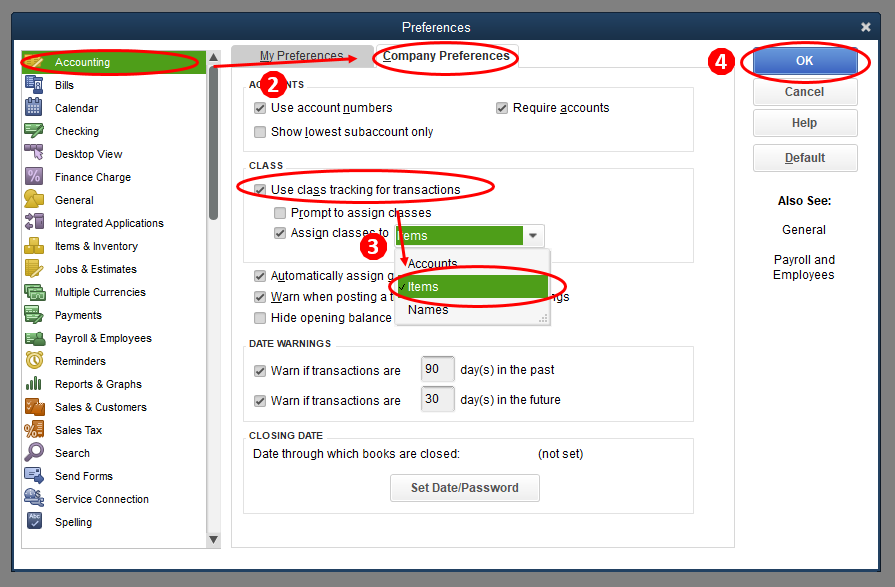The height and width of the screenshot is (587, 895).
Task: Click the Sales Tax icon
Action: (34, 429)
